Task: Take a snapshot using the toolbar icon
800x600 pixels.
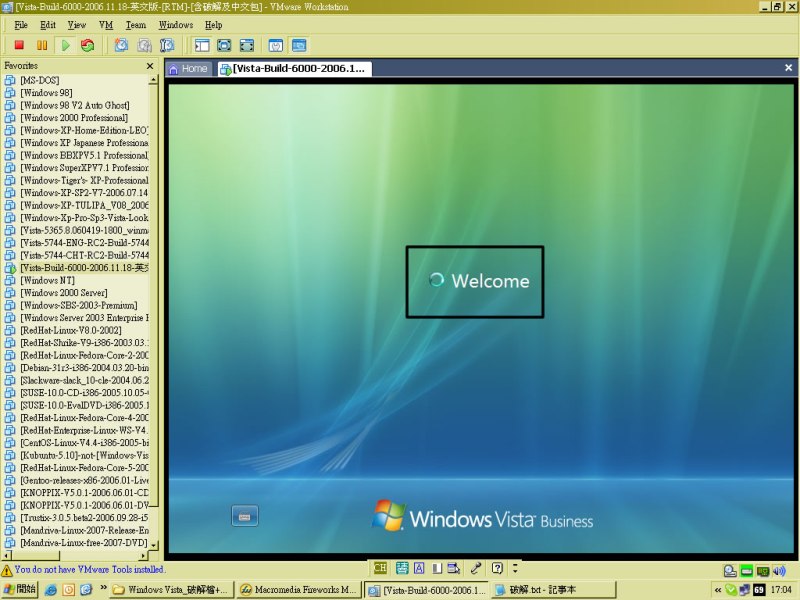Action: coord(121,45)
